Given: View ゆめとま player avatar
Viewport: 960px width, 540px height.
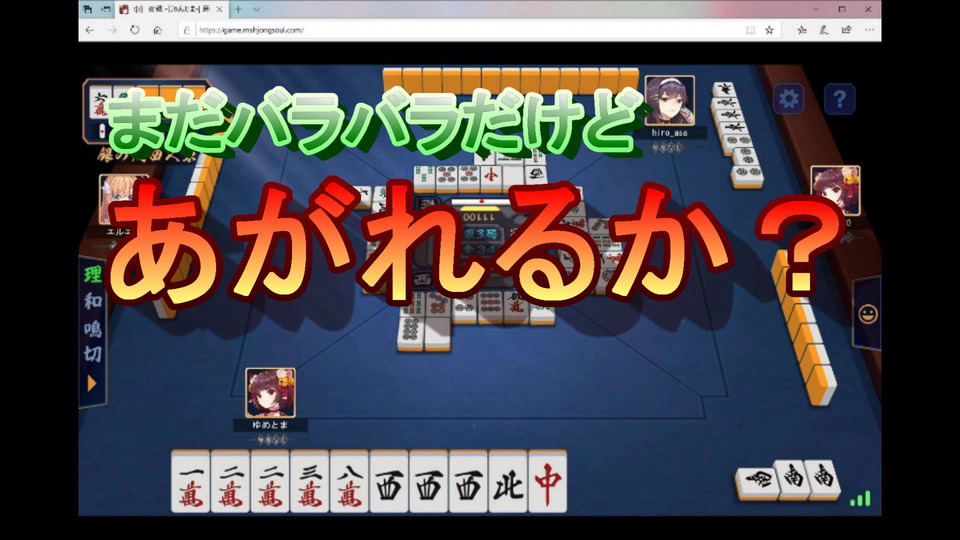Looking at the screenshot, I should (270, 393).
